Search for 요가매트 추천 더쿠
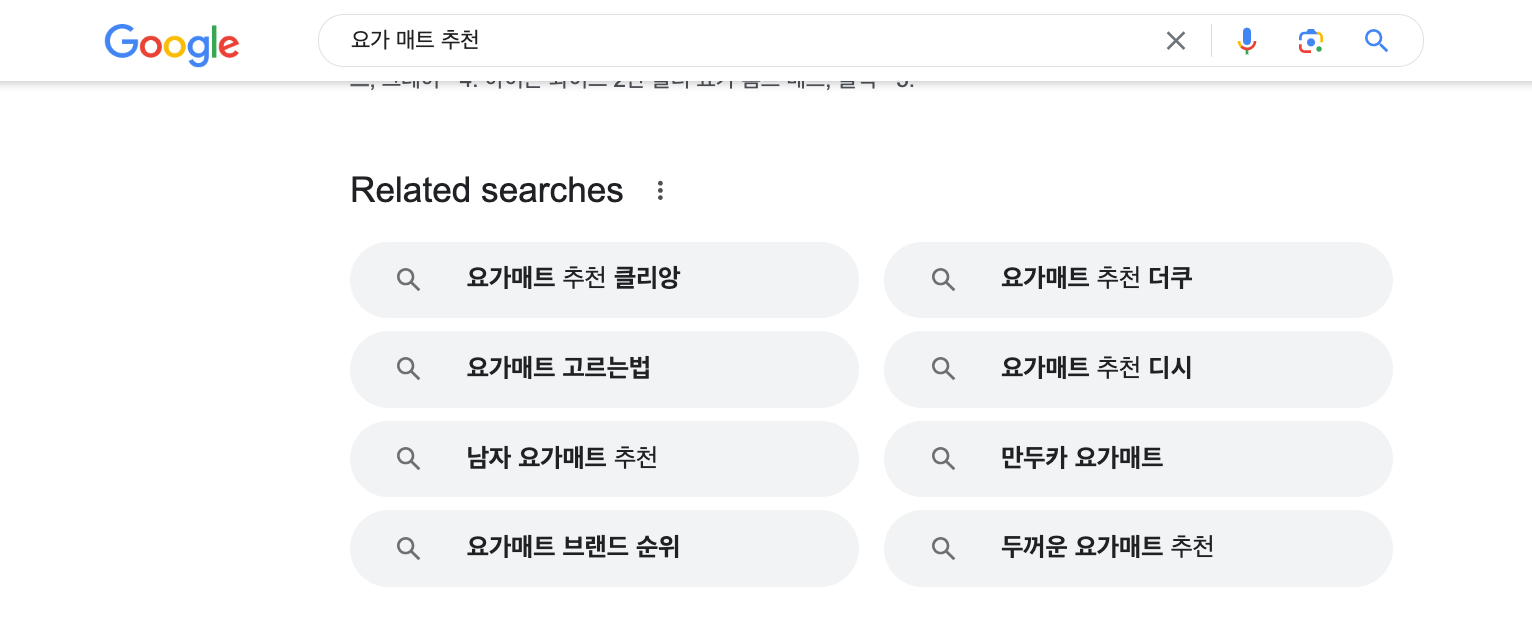The width and height of the screenshot is (1532, 632). pos(1095,279)
